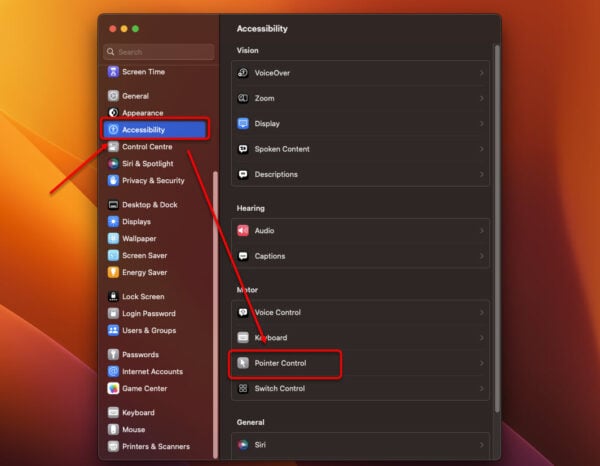This screenshot has height=466, width=600.
Task: Click the Wallpaper icon in sidebar
Action: click(113, 238)
